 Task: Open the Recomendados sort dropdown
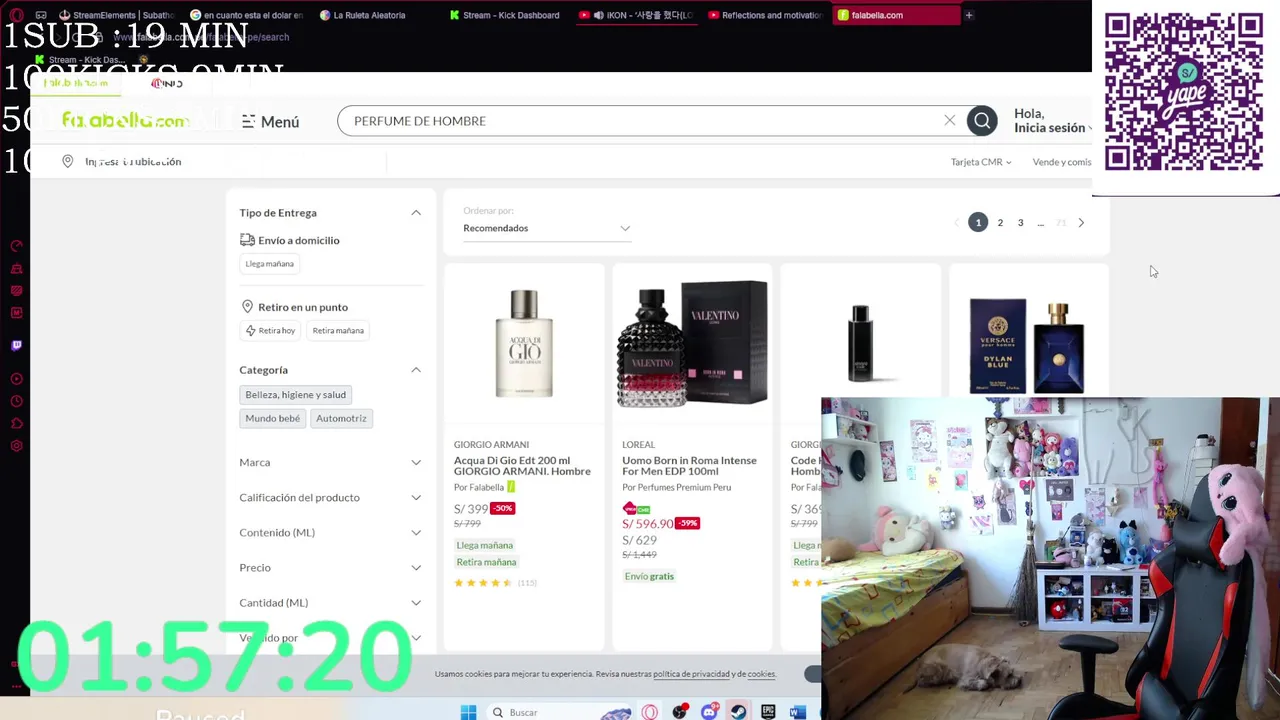(547, 228)
